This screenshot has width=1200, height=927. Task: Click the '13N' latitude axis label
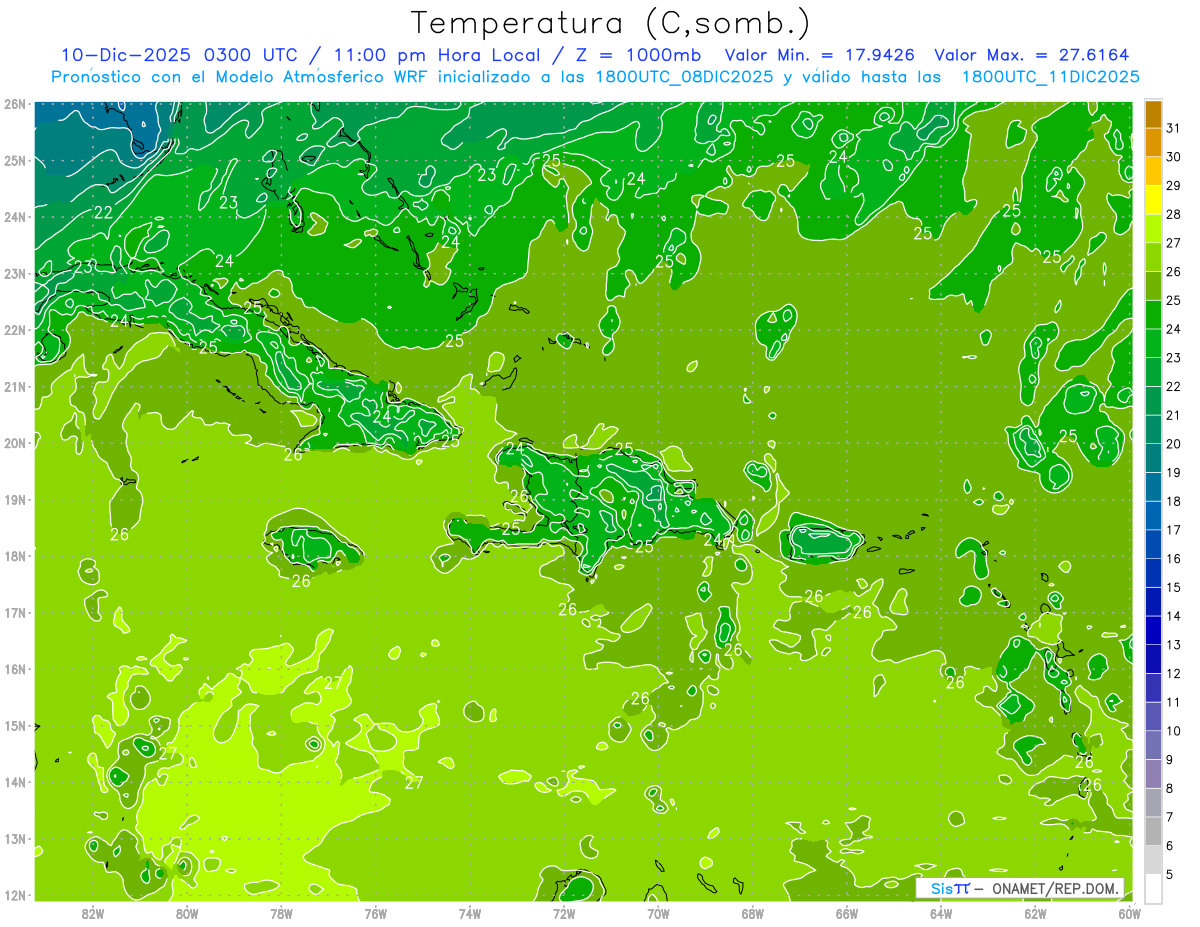coord(14,838)
